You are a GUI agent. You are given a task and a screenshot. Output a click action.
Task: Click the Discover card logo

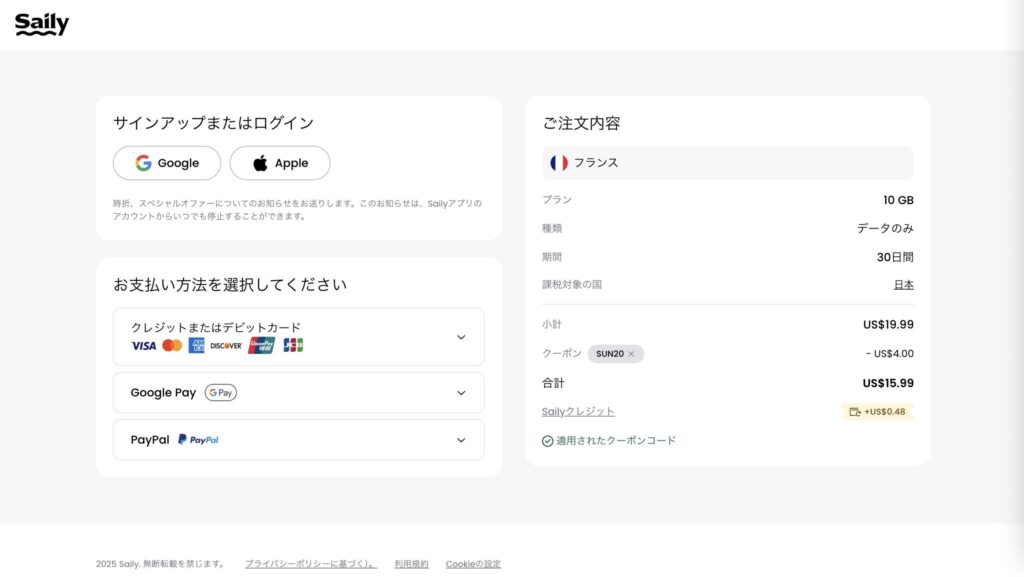tap(226, 346)
